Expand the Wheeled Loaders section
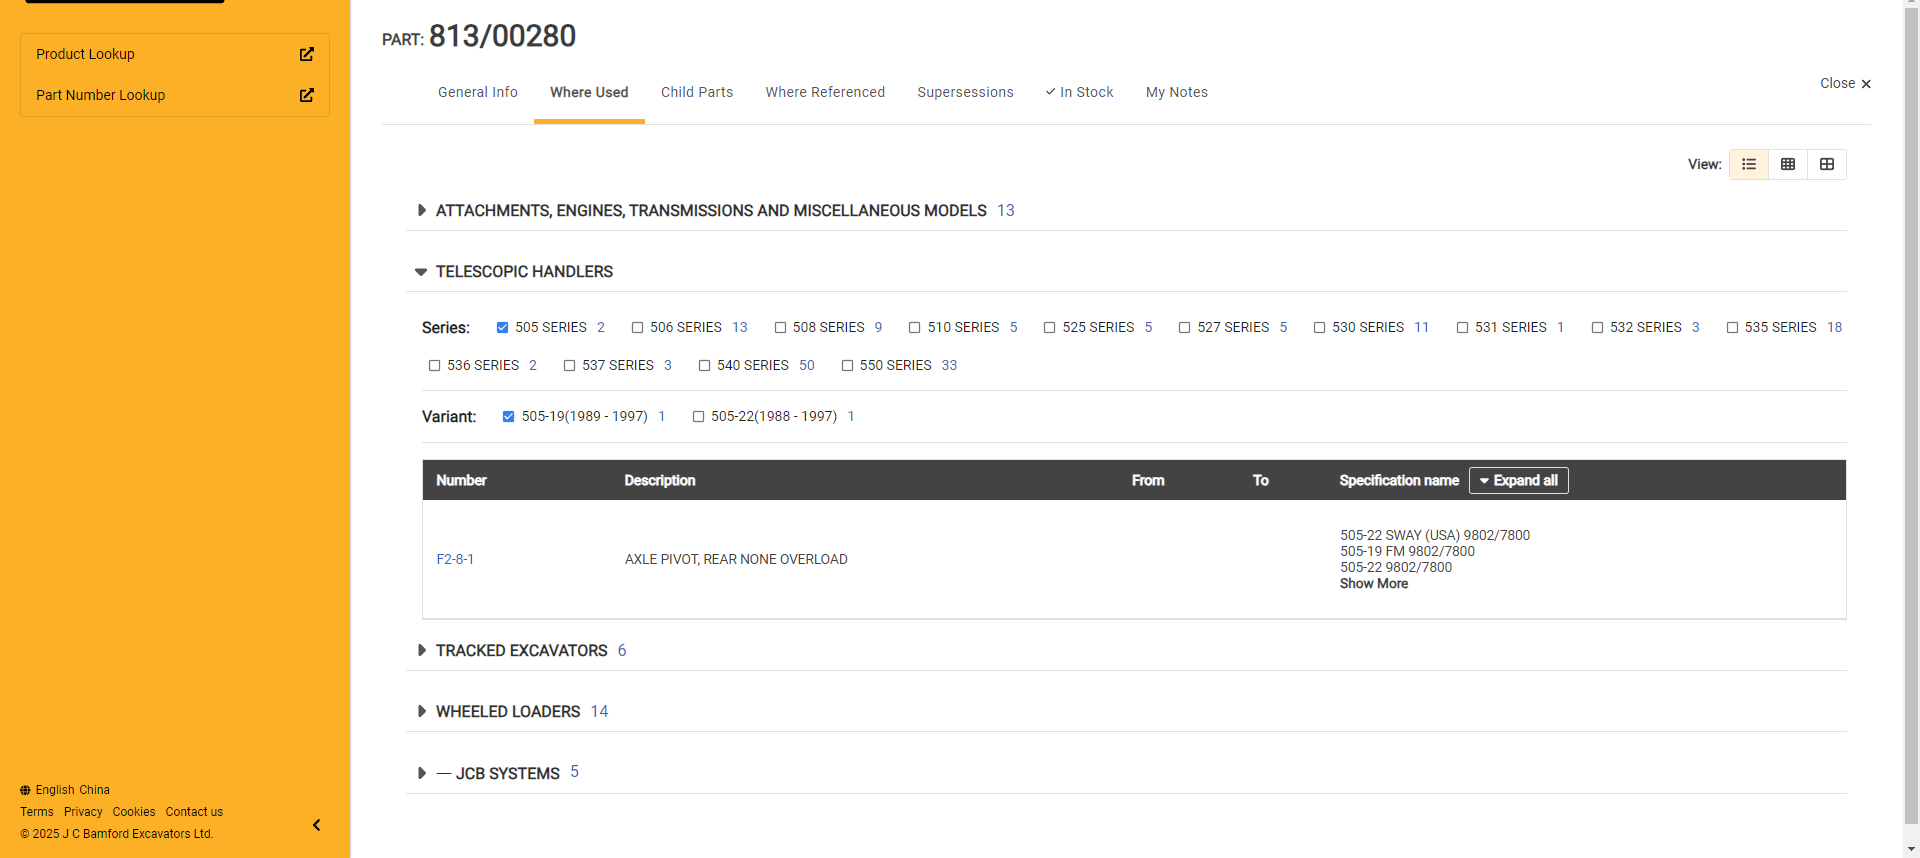 [x=421, y=712]
